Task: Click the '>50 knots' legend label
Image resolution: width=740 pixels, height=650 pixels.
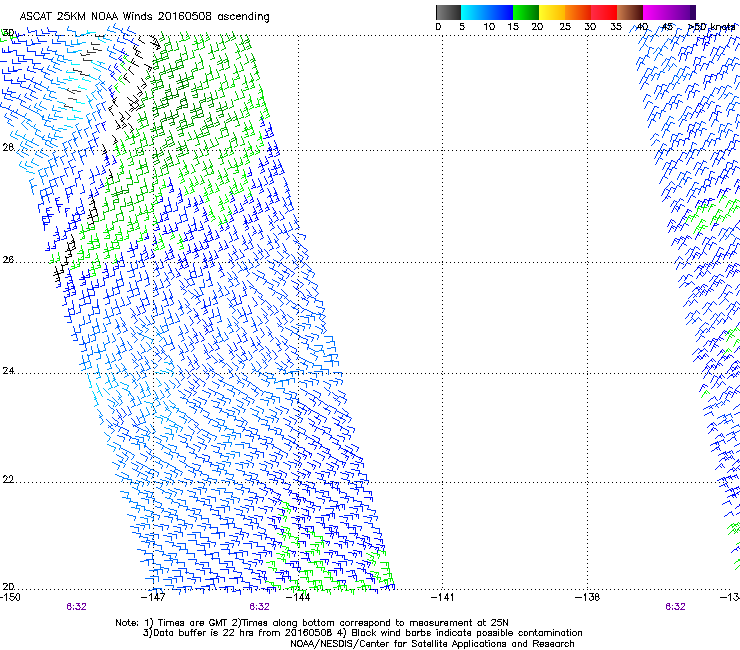Action: (711, 27)
